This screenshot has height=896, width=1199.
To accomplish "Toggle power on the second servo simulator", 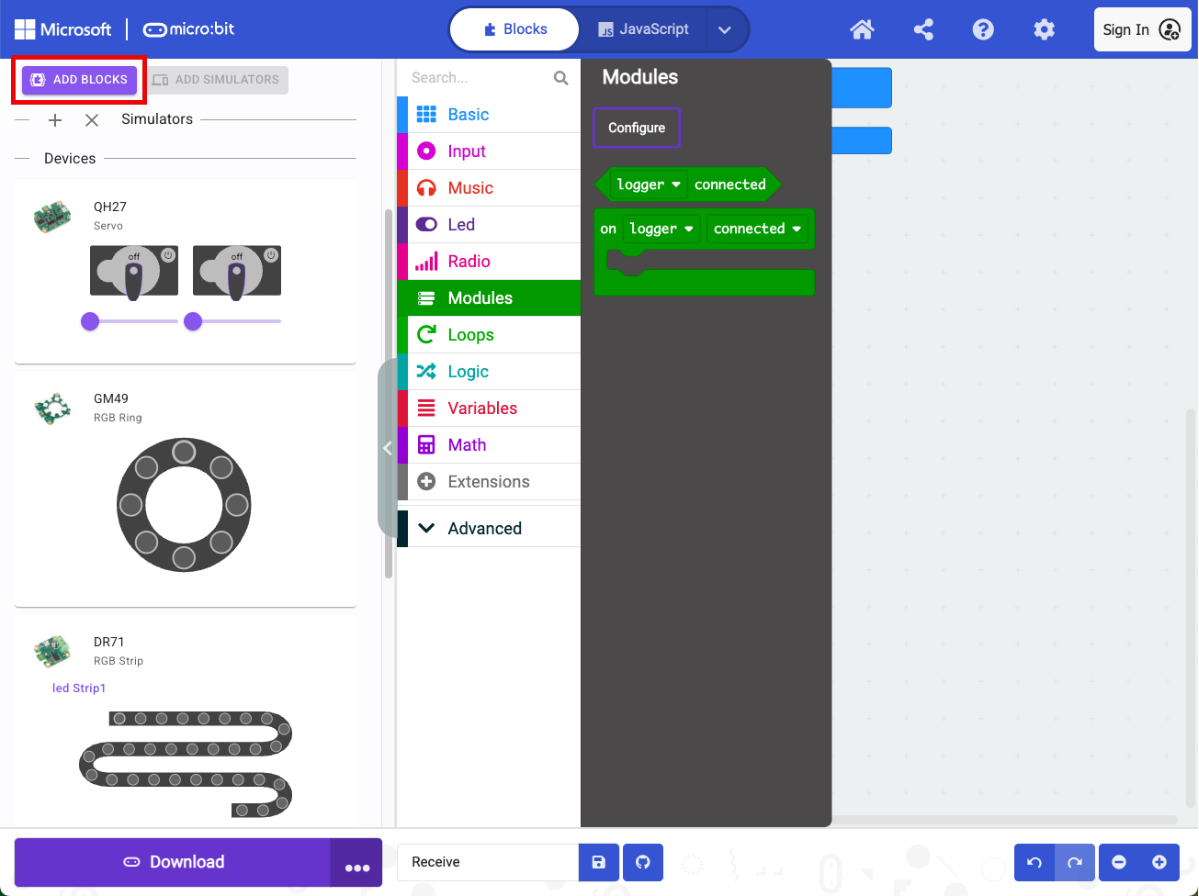I will [x=271, y=256].
